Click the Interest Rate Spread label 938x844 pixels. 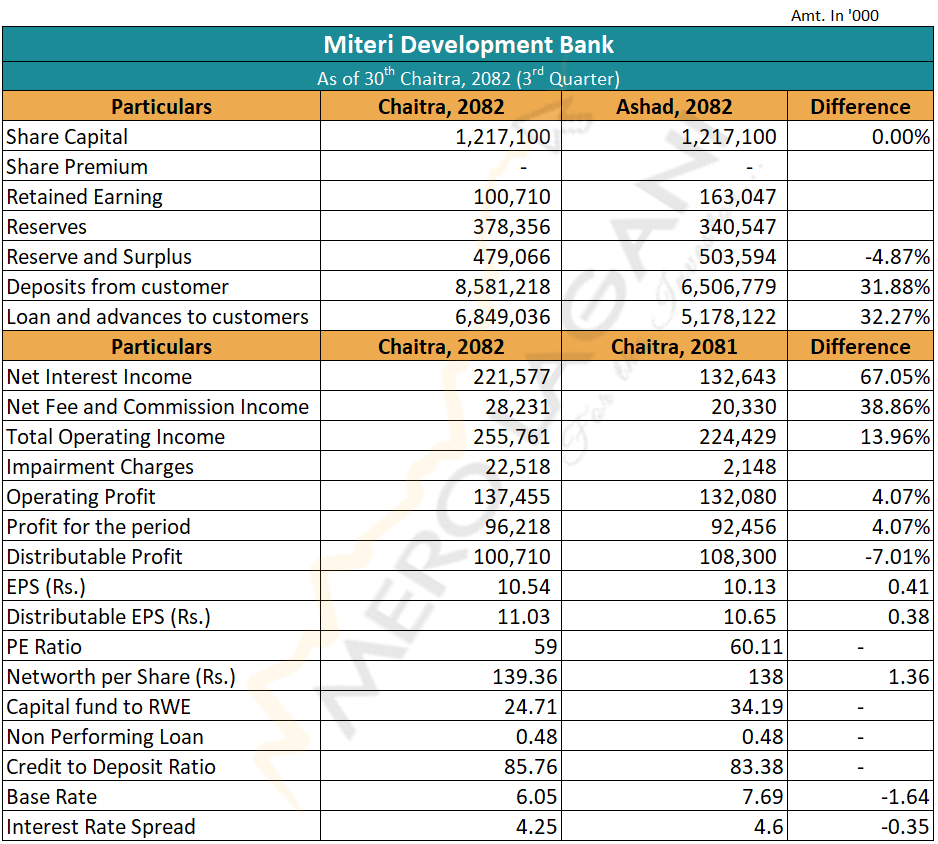click(101, 827)
